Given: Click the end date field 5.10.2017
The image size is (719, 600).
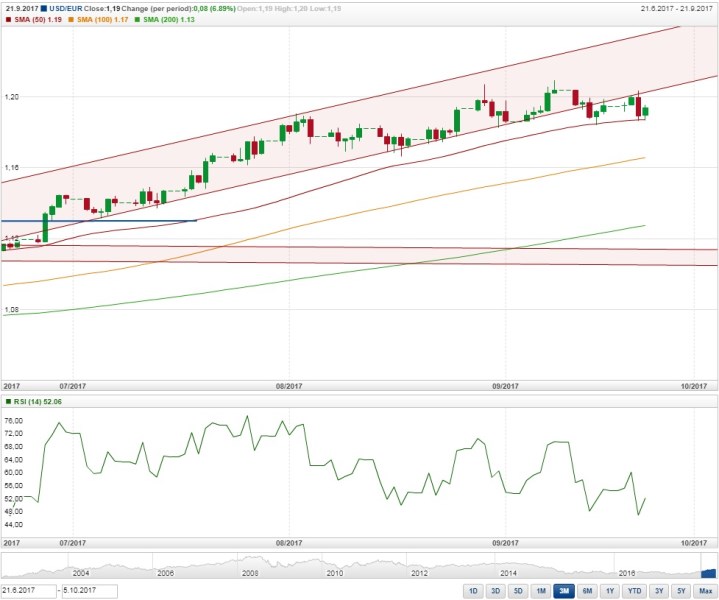Looking at the screenshot, I should (x=89, y=591).
